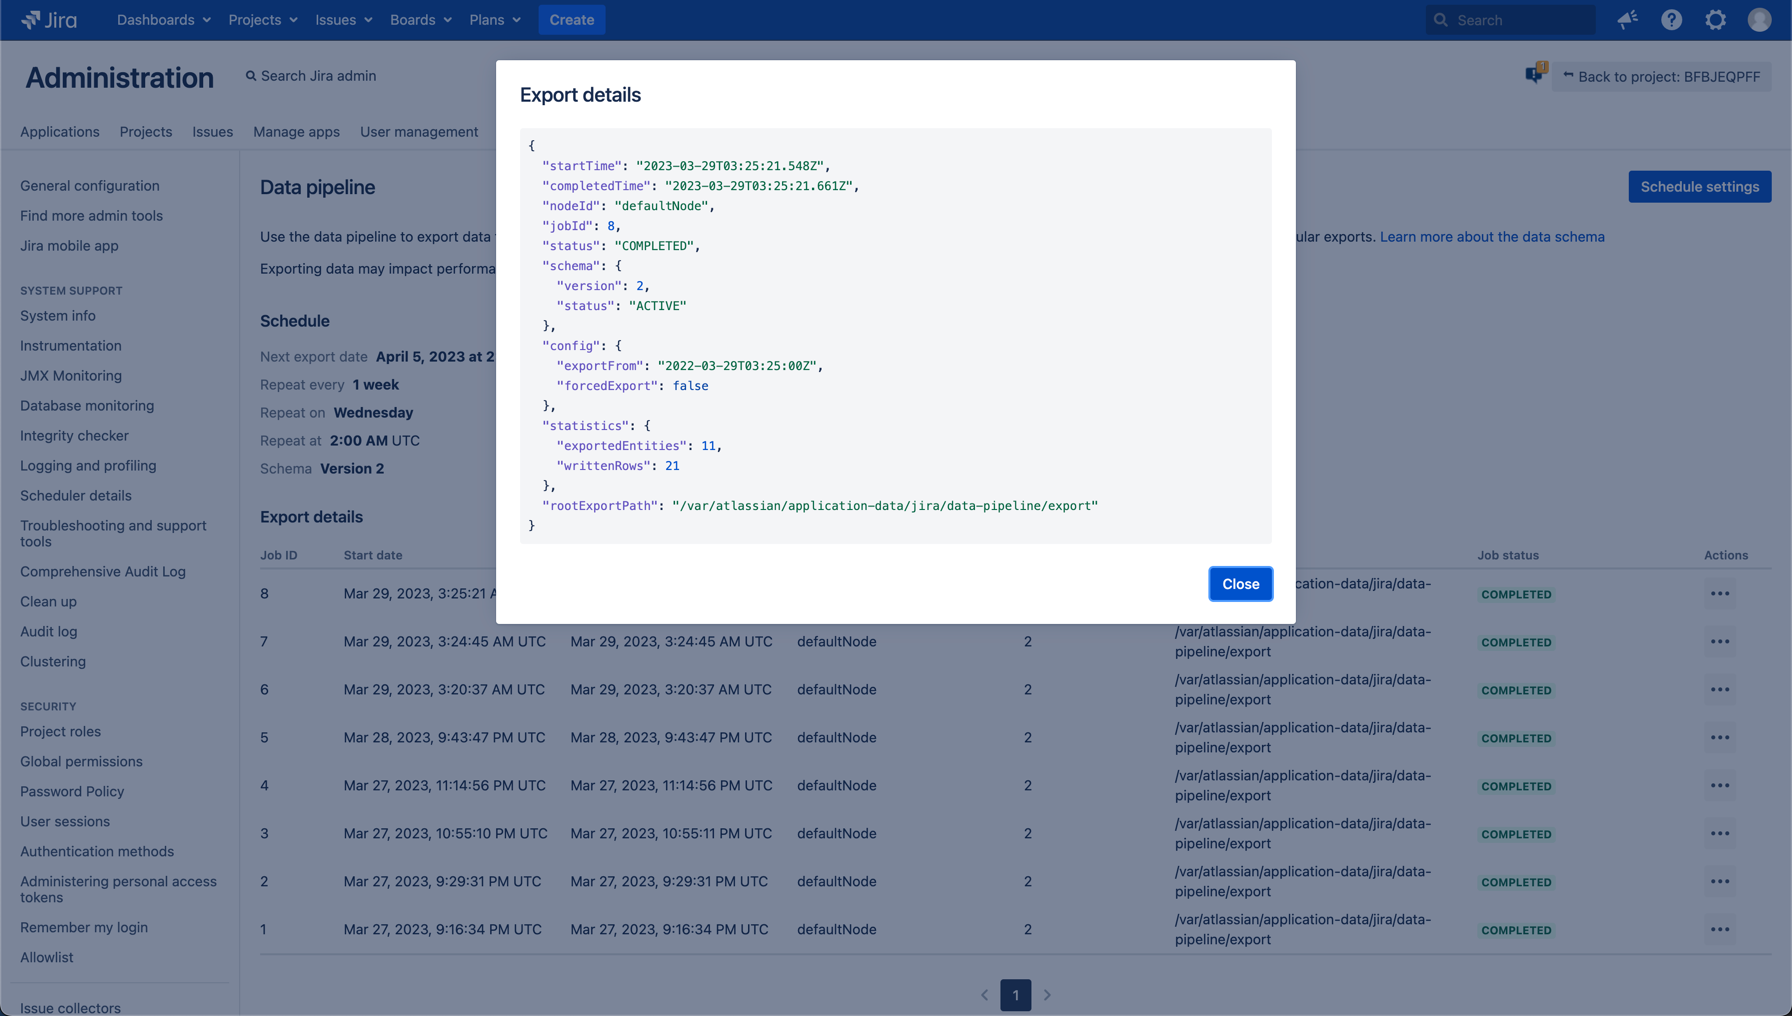This screenshot has width=1792, height=1016.
Task: Expand the Dashboards dropdown
Action: pos(163,20)
